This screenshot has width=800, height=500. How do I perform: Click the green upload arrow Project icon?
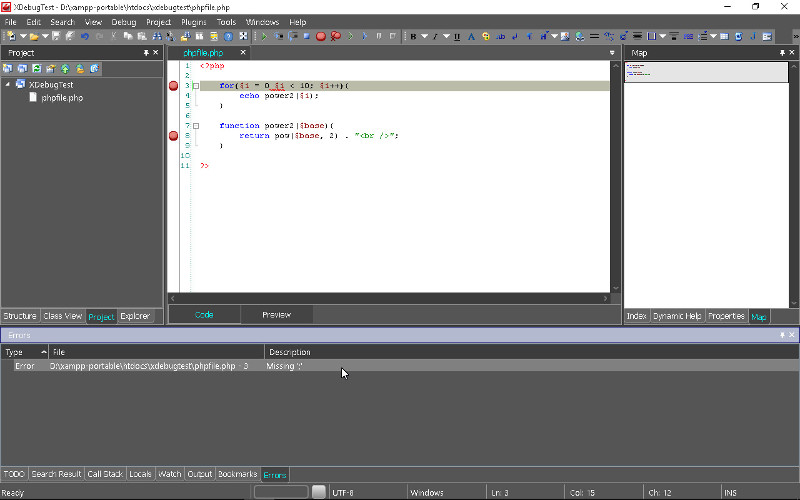65,68
